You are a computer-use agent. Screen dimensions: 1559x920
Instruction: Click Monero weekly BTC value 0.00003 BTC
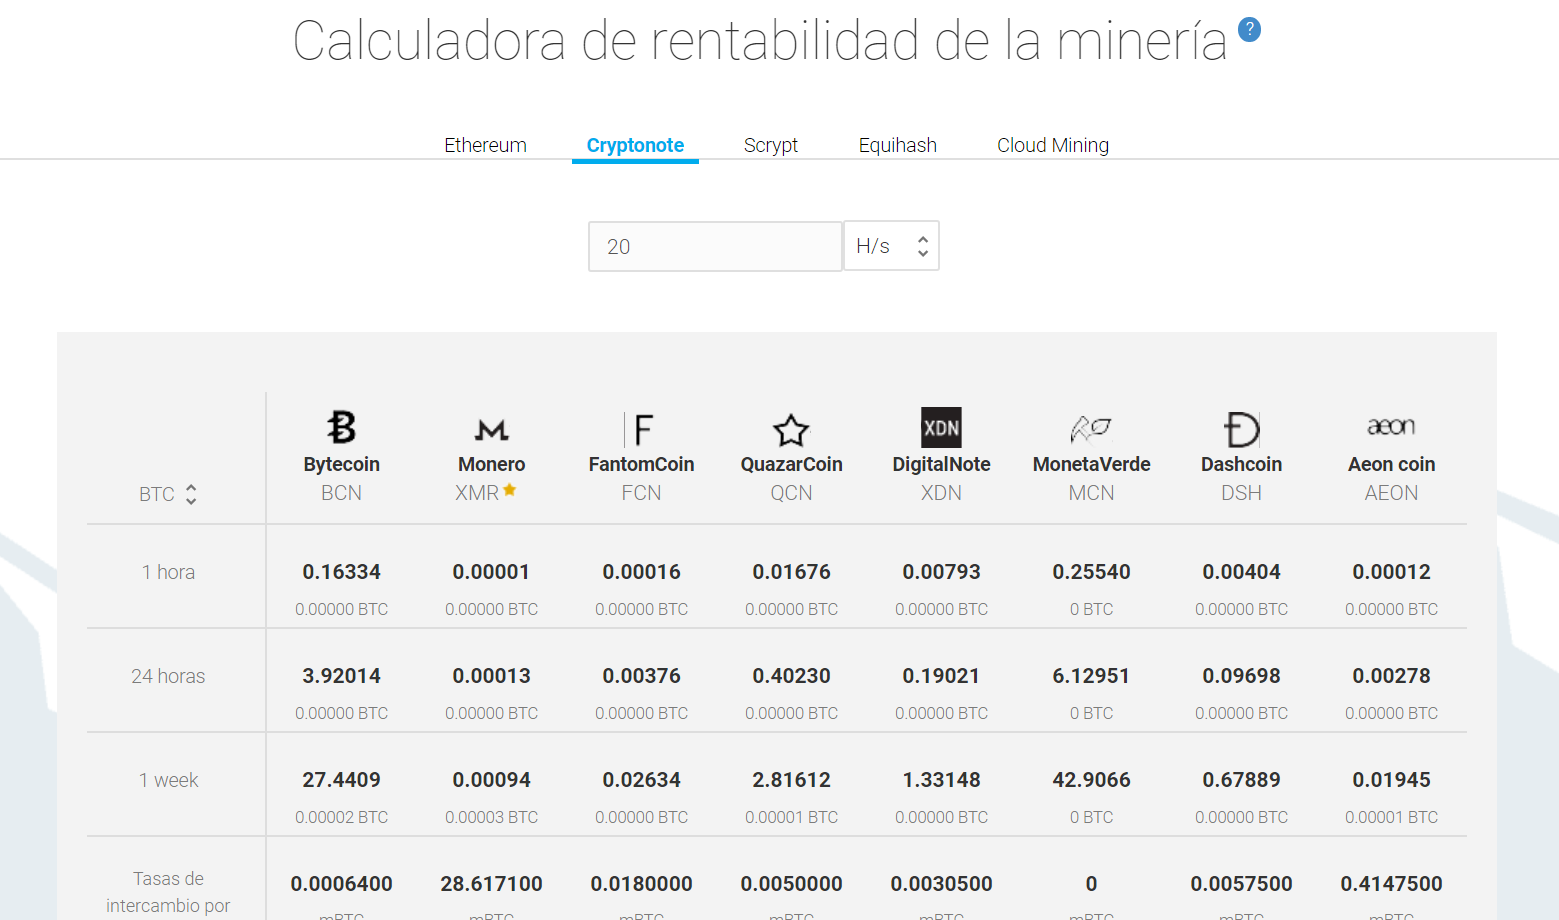pyautogui.click(x=492, y=817)
